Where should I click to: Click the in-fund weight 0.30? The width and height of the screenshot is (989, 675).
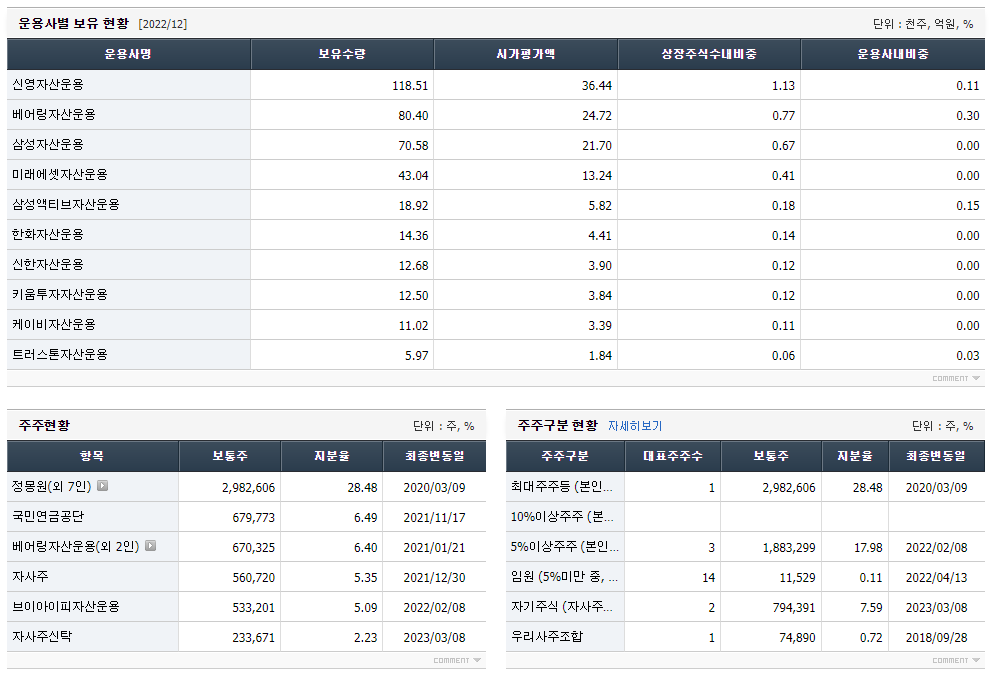pos(968,115)
